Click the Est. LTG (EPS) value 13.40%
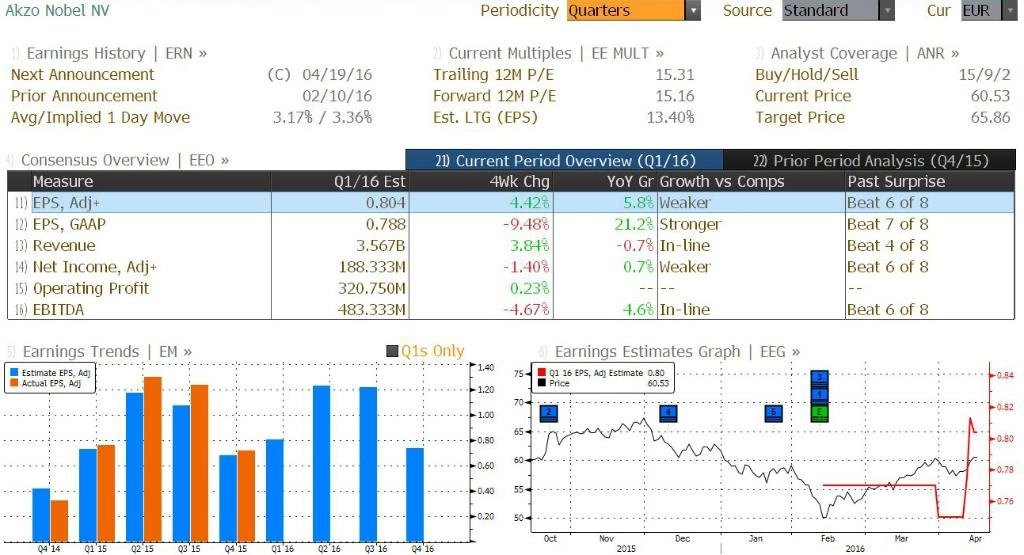 (670, 118)
